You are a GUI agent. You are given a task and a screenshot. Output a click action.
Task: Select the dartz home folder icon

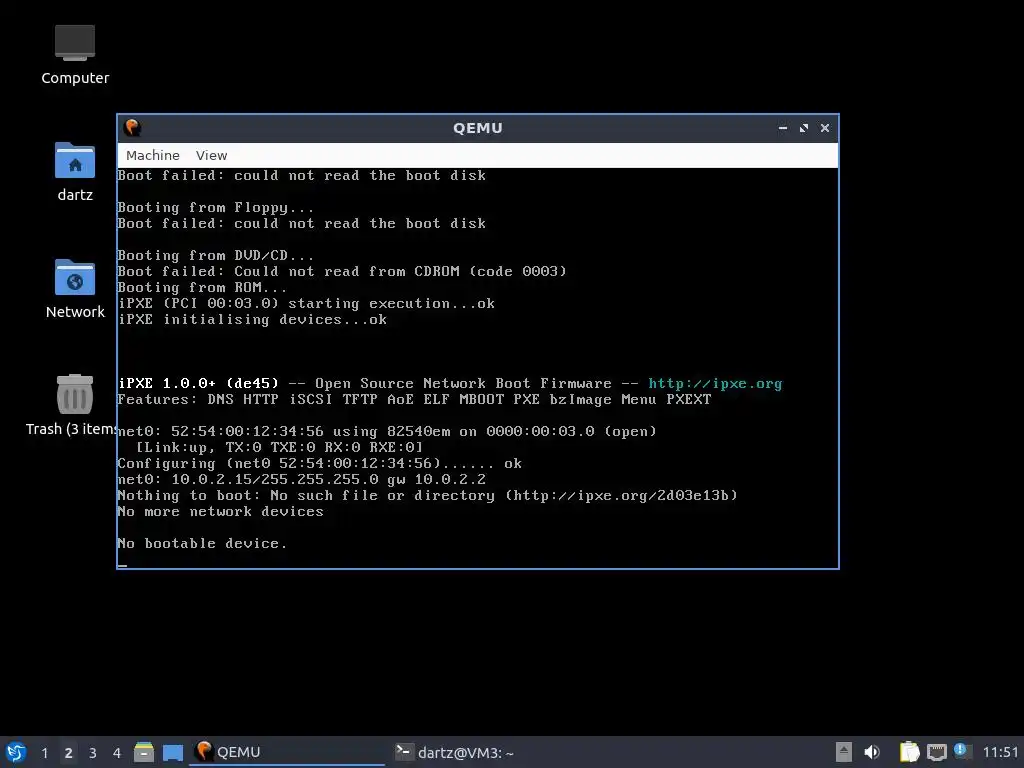tap(75, 172)
